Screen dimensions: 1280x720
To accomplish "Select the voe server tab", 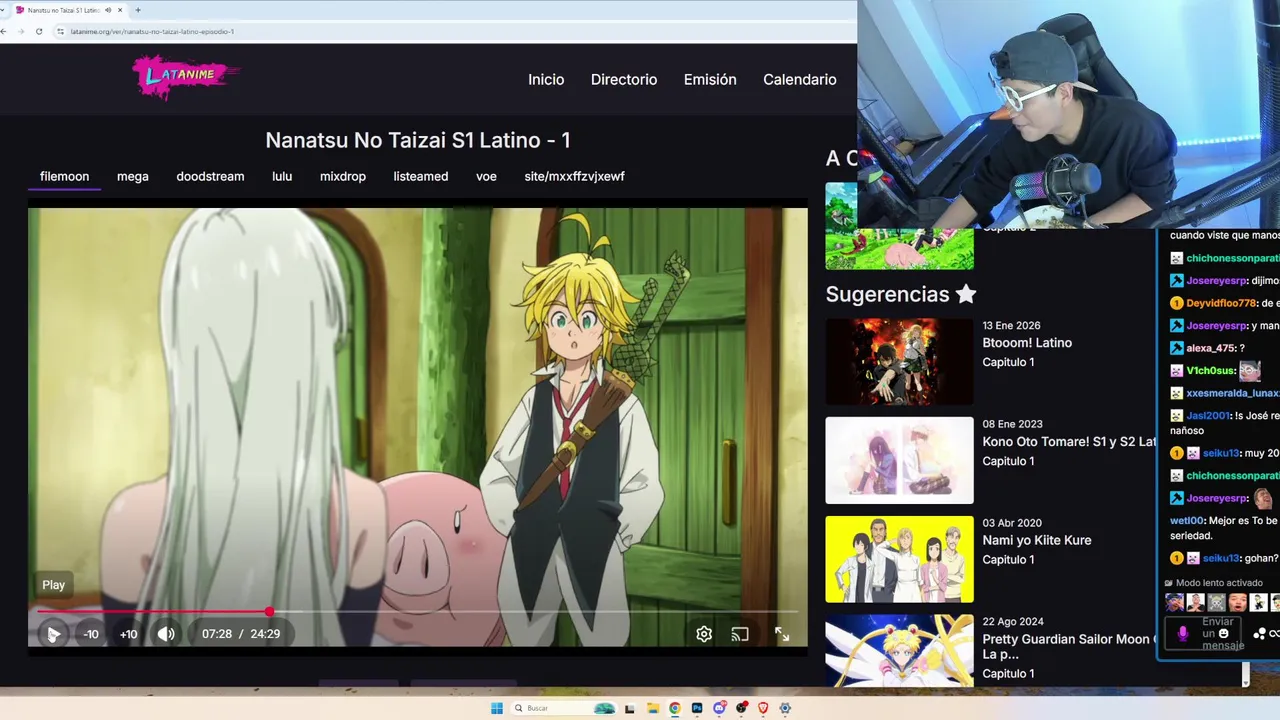I will click(486, 176).
